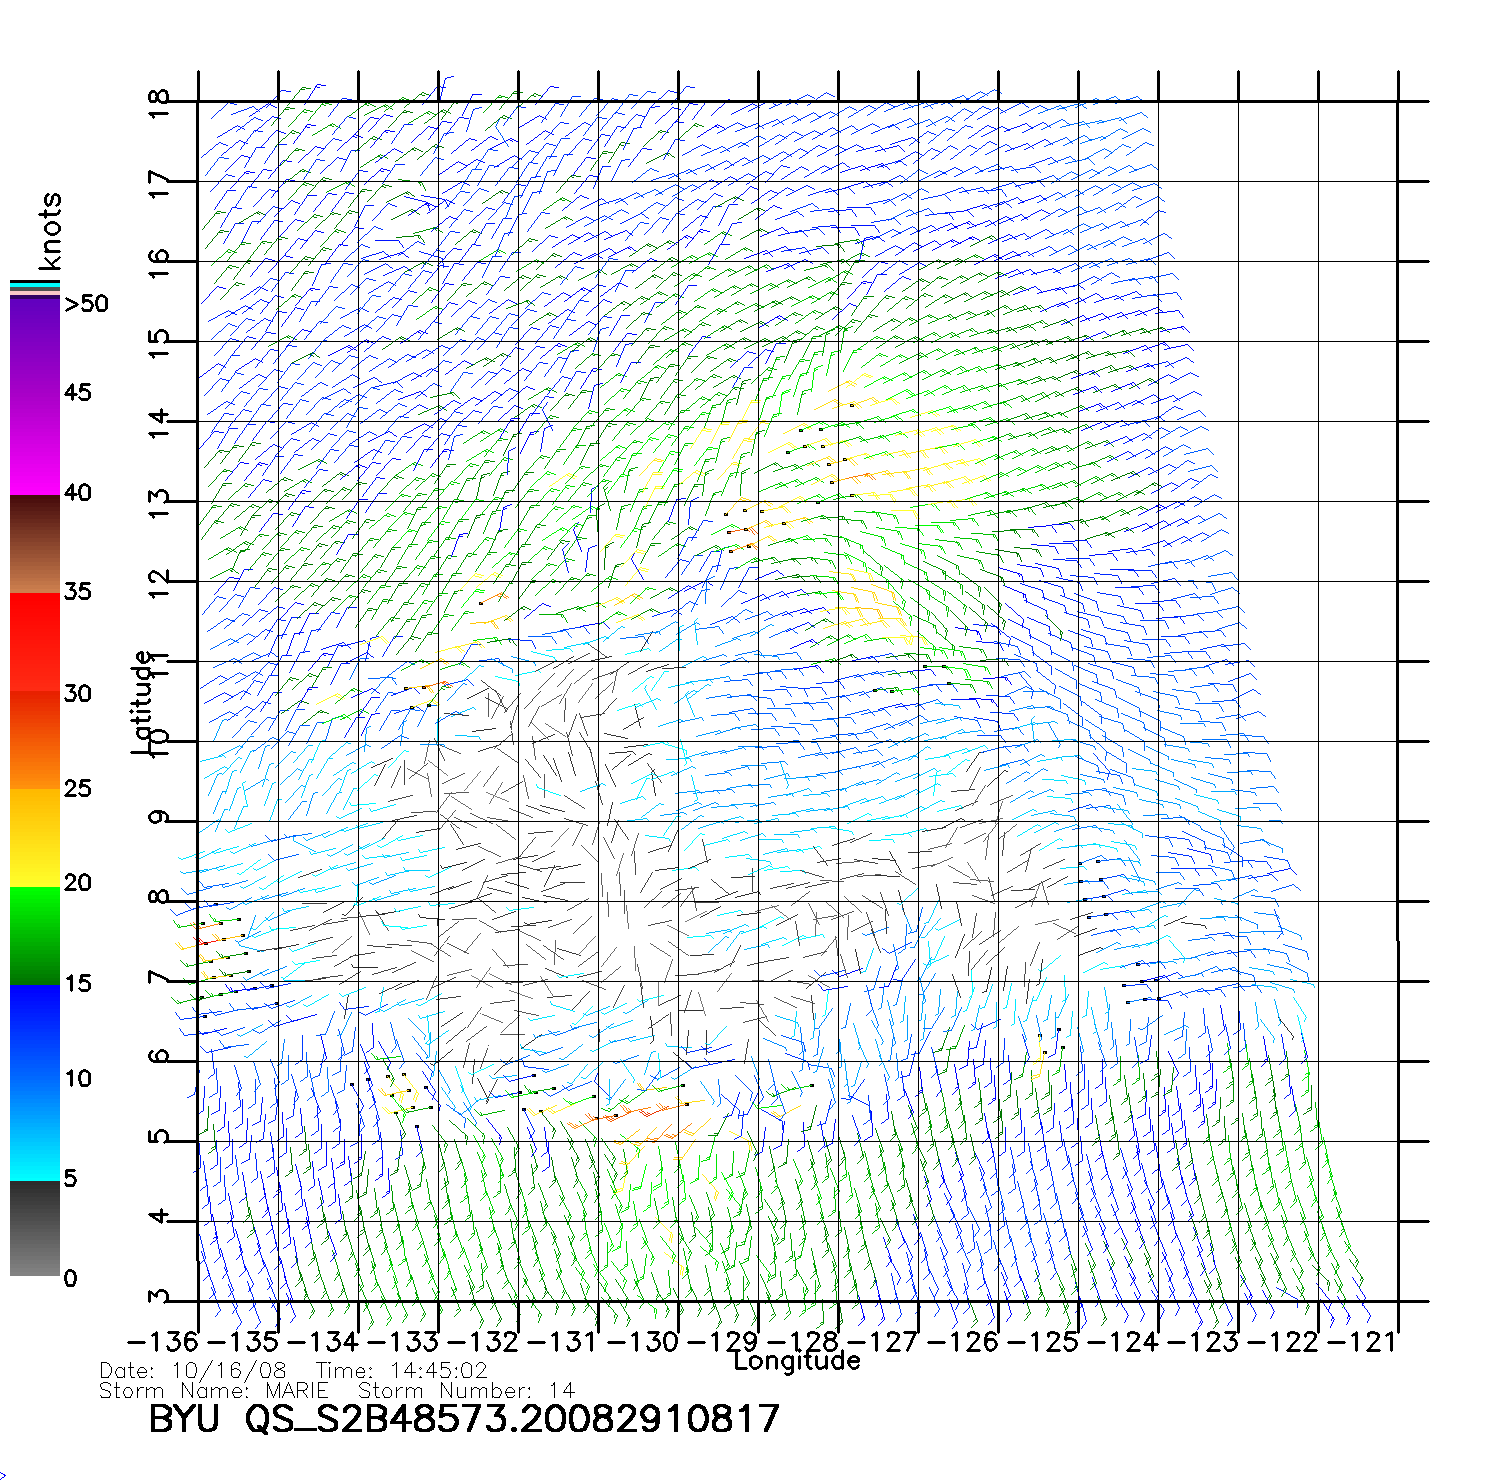Choose the brown 35–40 knots legend band
Screen dimensions: 1500x1480
[34, 545]
